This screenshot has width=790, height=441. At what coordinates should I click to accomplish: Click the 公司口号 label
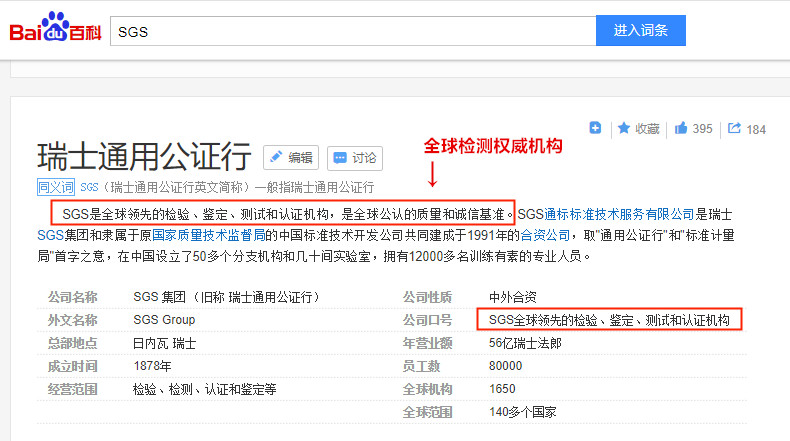(427, 320)
